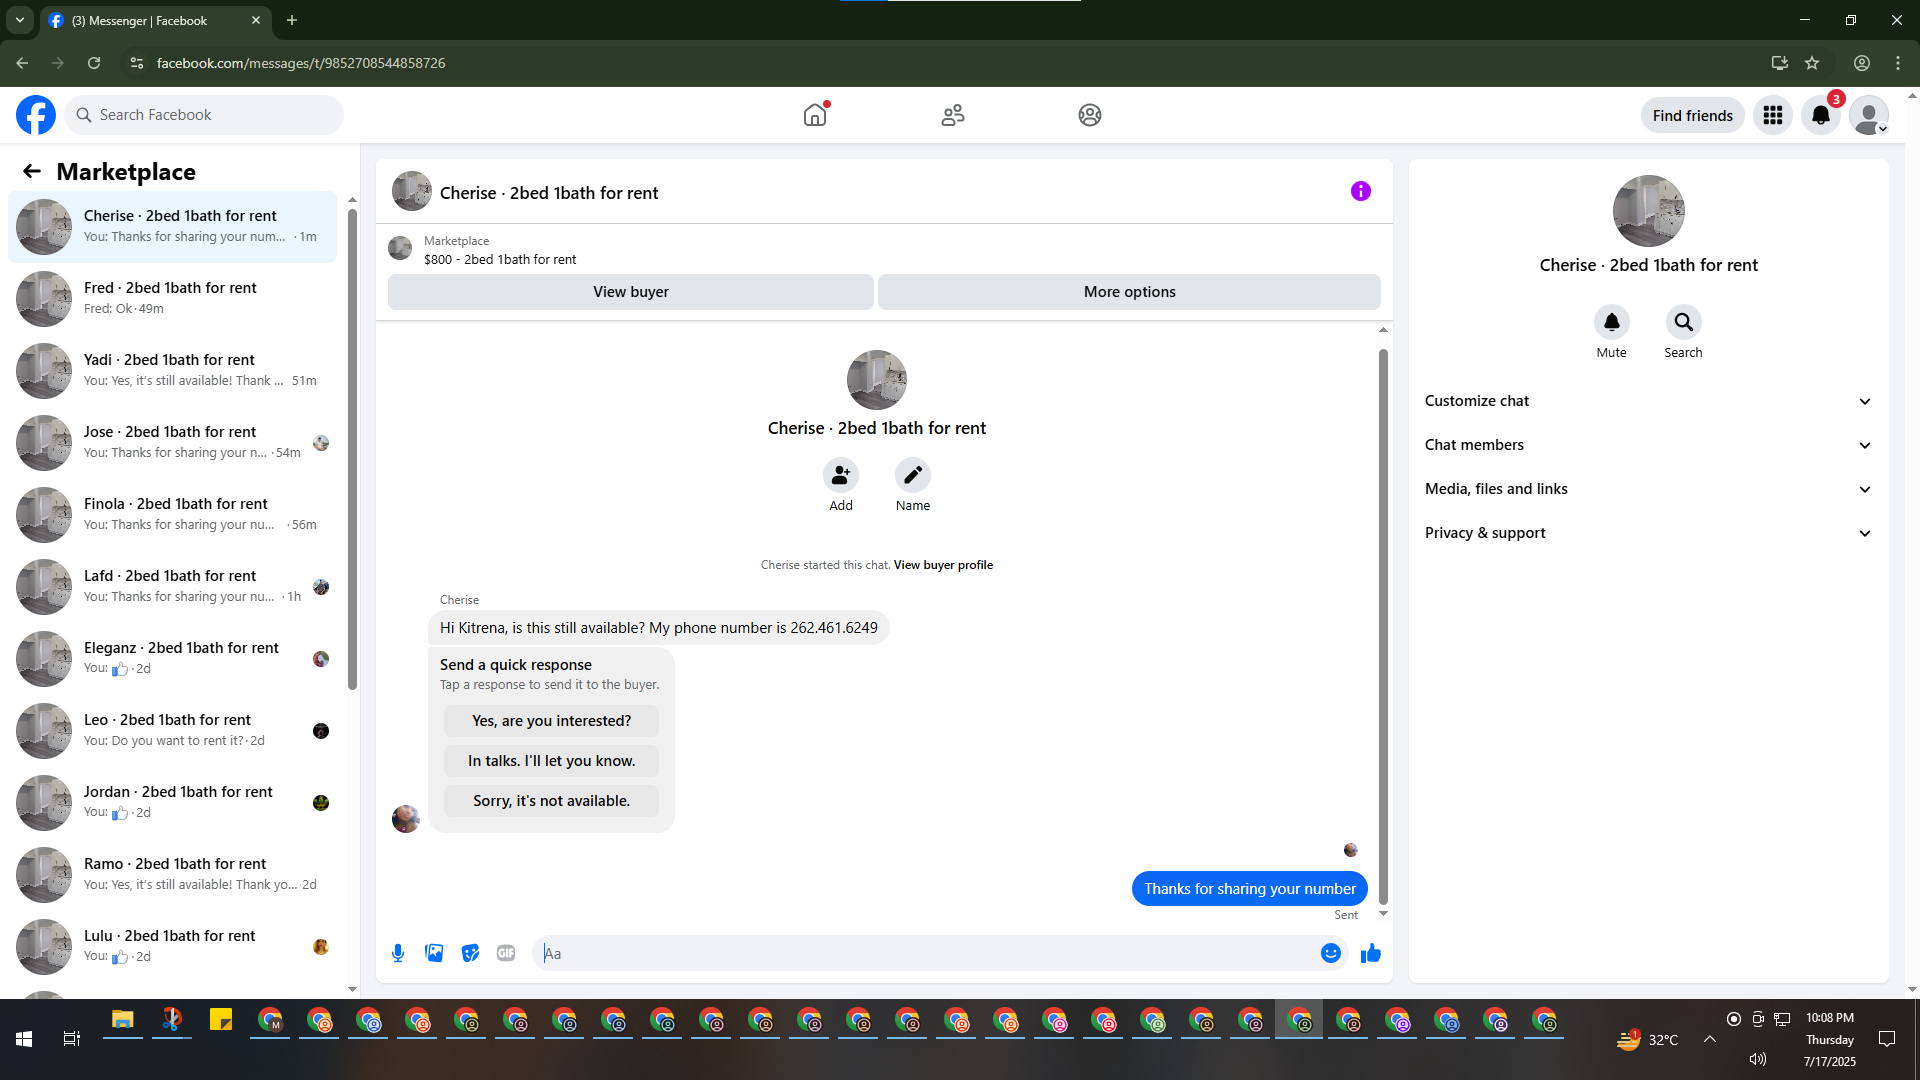Image resolution: width=1920 pixels, height=1080 pixels.
Task: Open the Friends icon in top navigation
Action: pyautogui.click(x=953, y=115)
